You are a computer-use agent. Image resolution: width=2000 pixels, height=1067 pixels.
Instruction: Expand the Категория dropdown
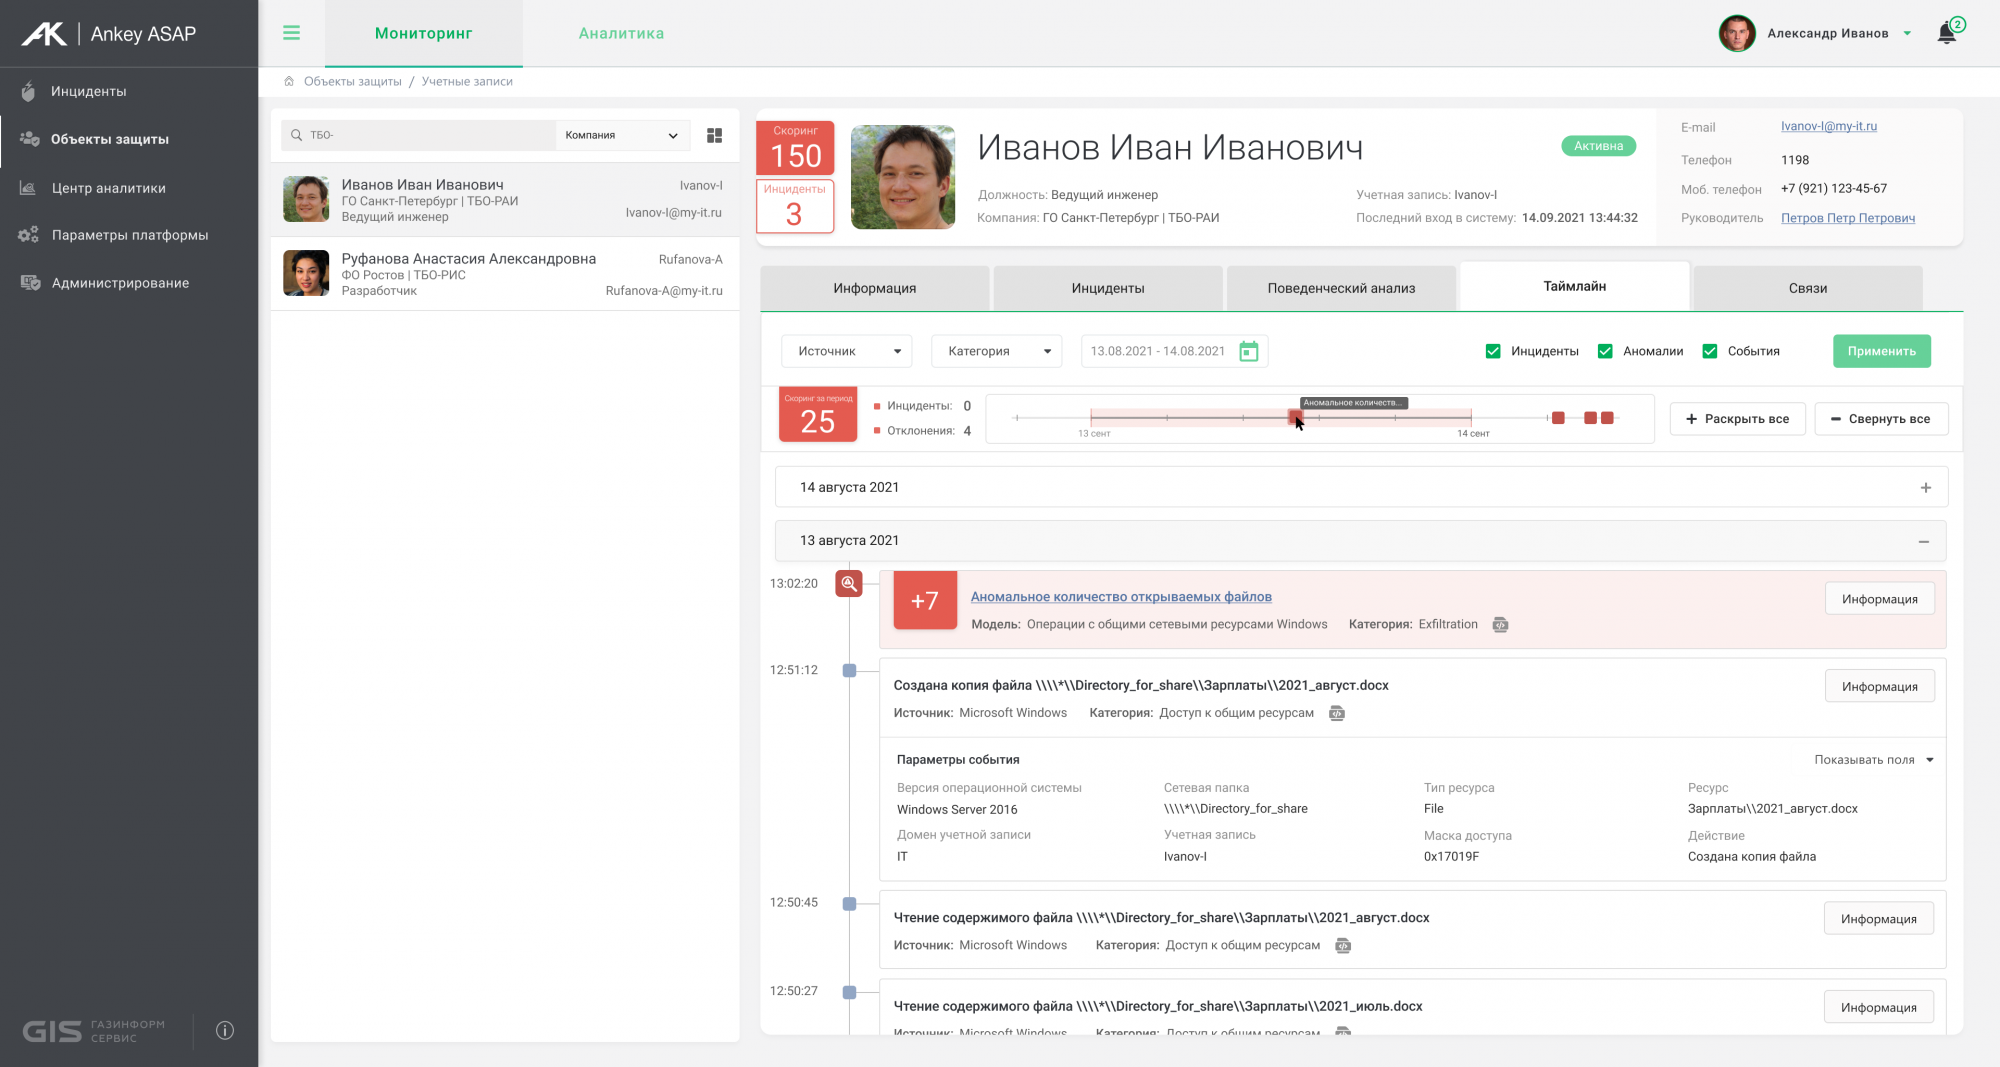tap(996, 351)
